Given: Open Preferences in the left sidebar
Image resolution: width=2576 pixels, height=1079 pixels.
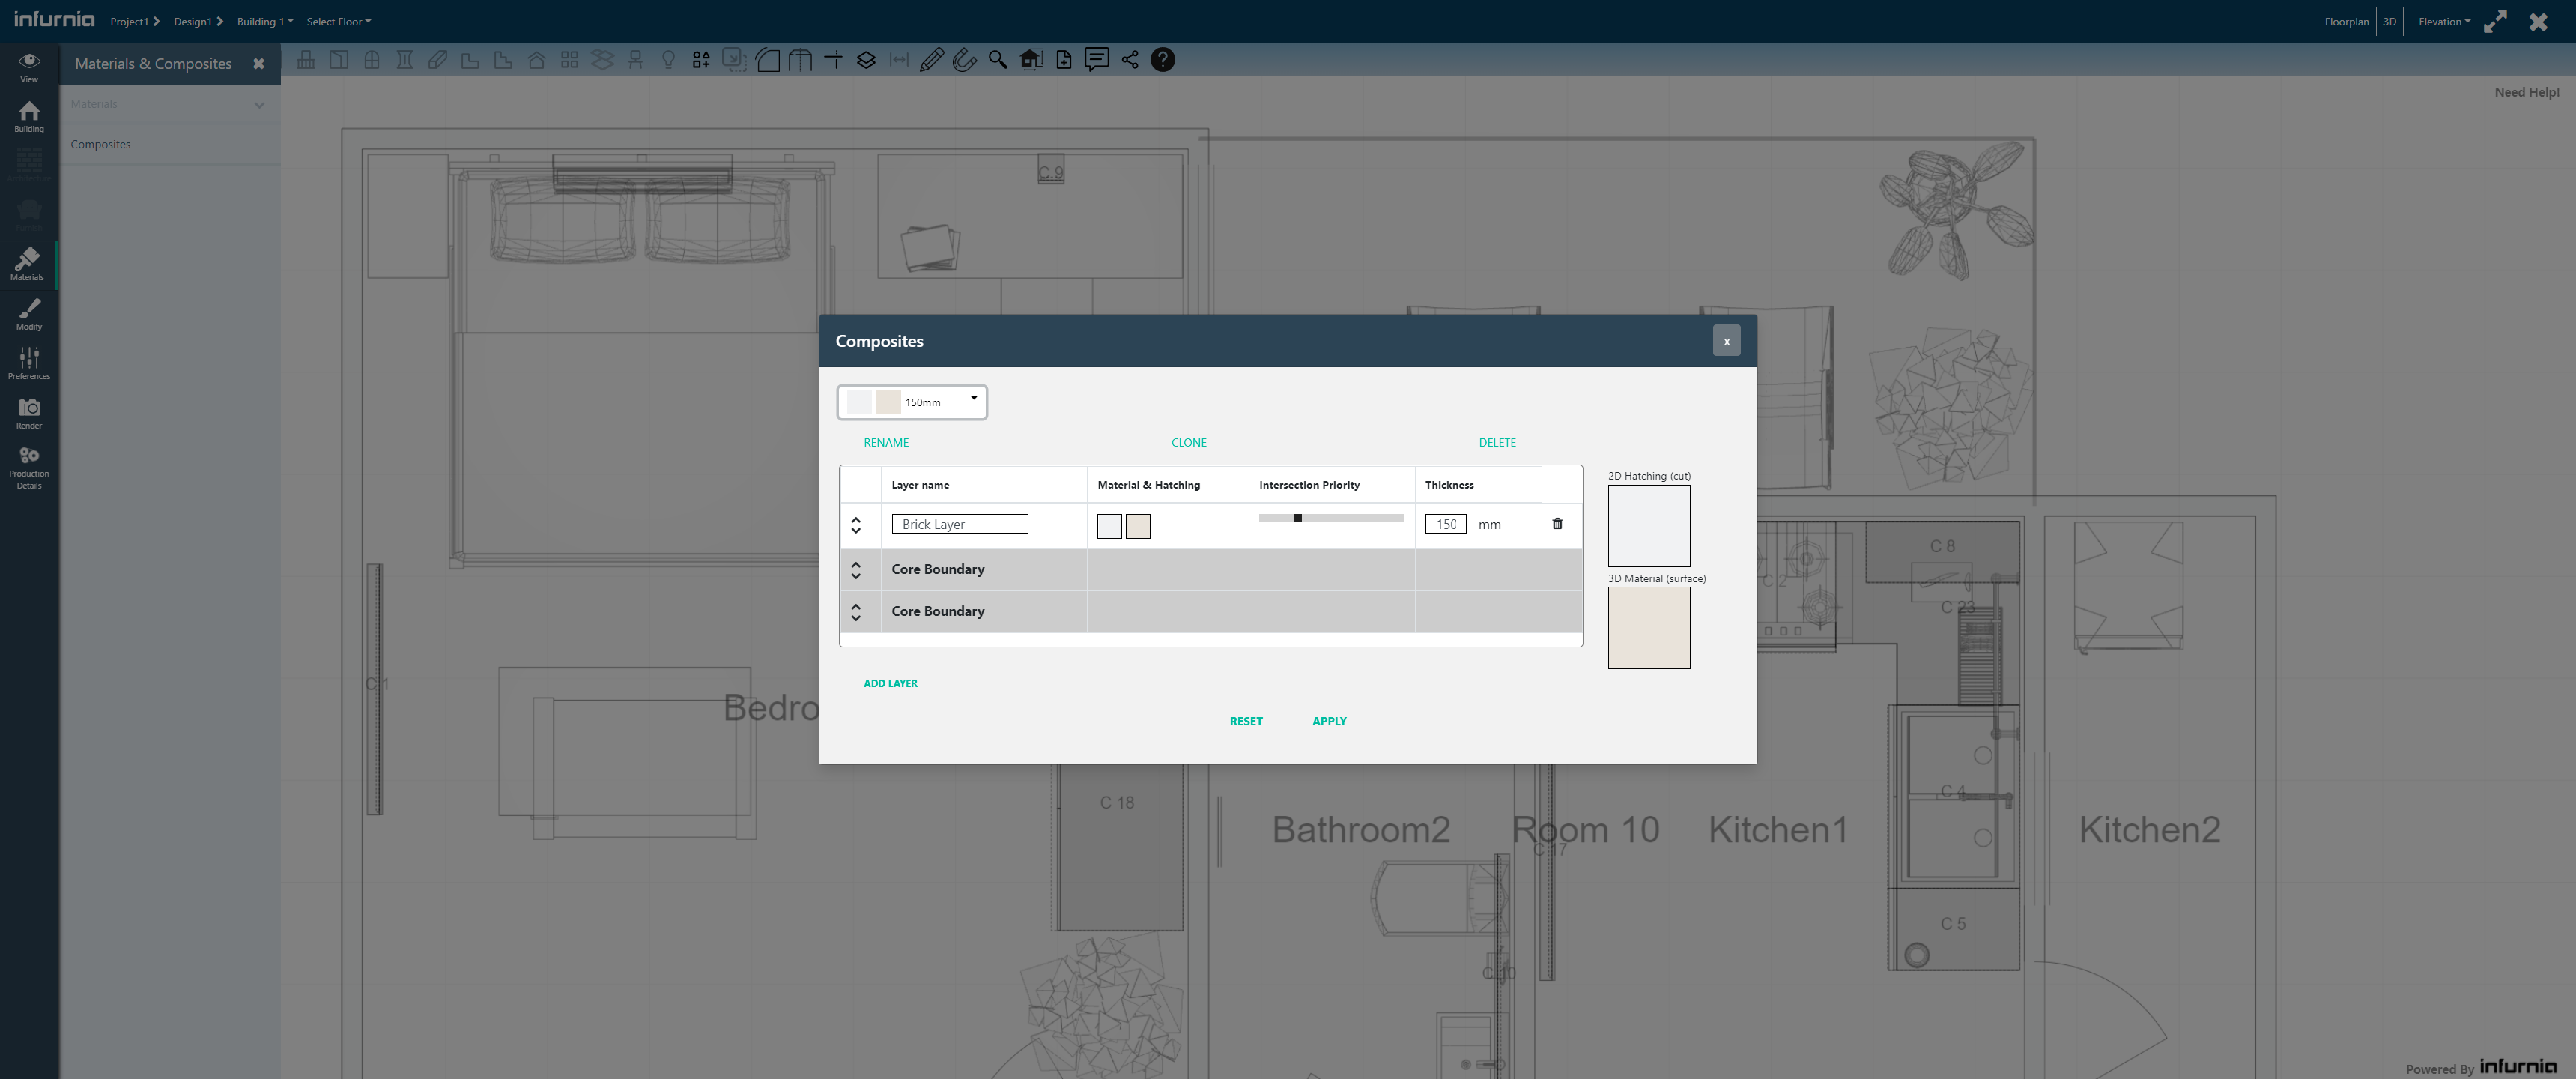Looking at the screenshot, I should coord(29,362).
